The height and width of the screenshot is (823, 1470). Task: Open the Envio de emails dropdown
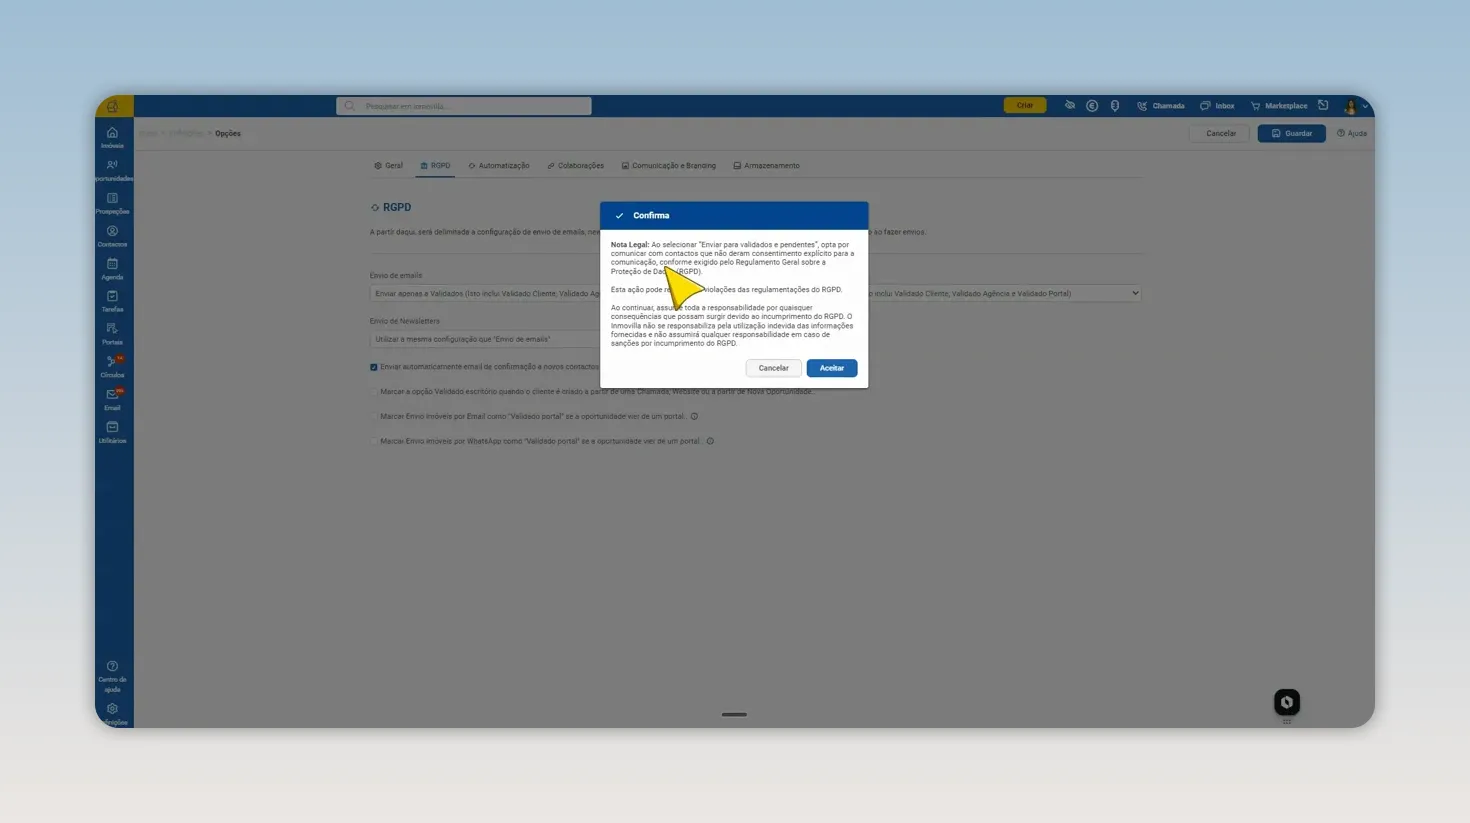tap(485, 293)
